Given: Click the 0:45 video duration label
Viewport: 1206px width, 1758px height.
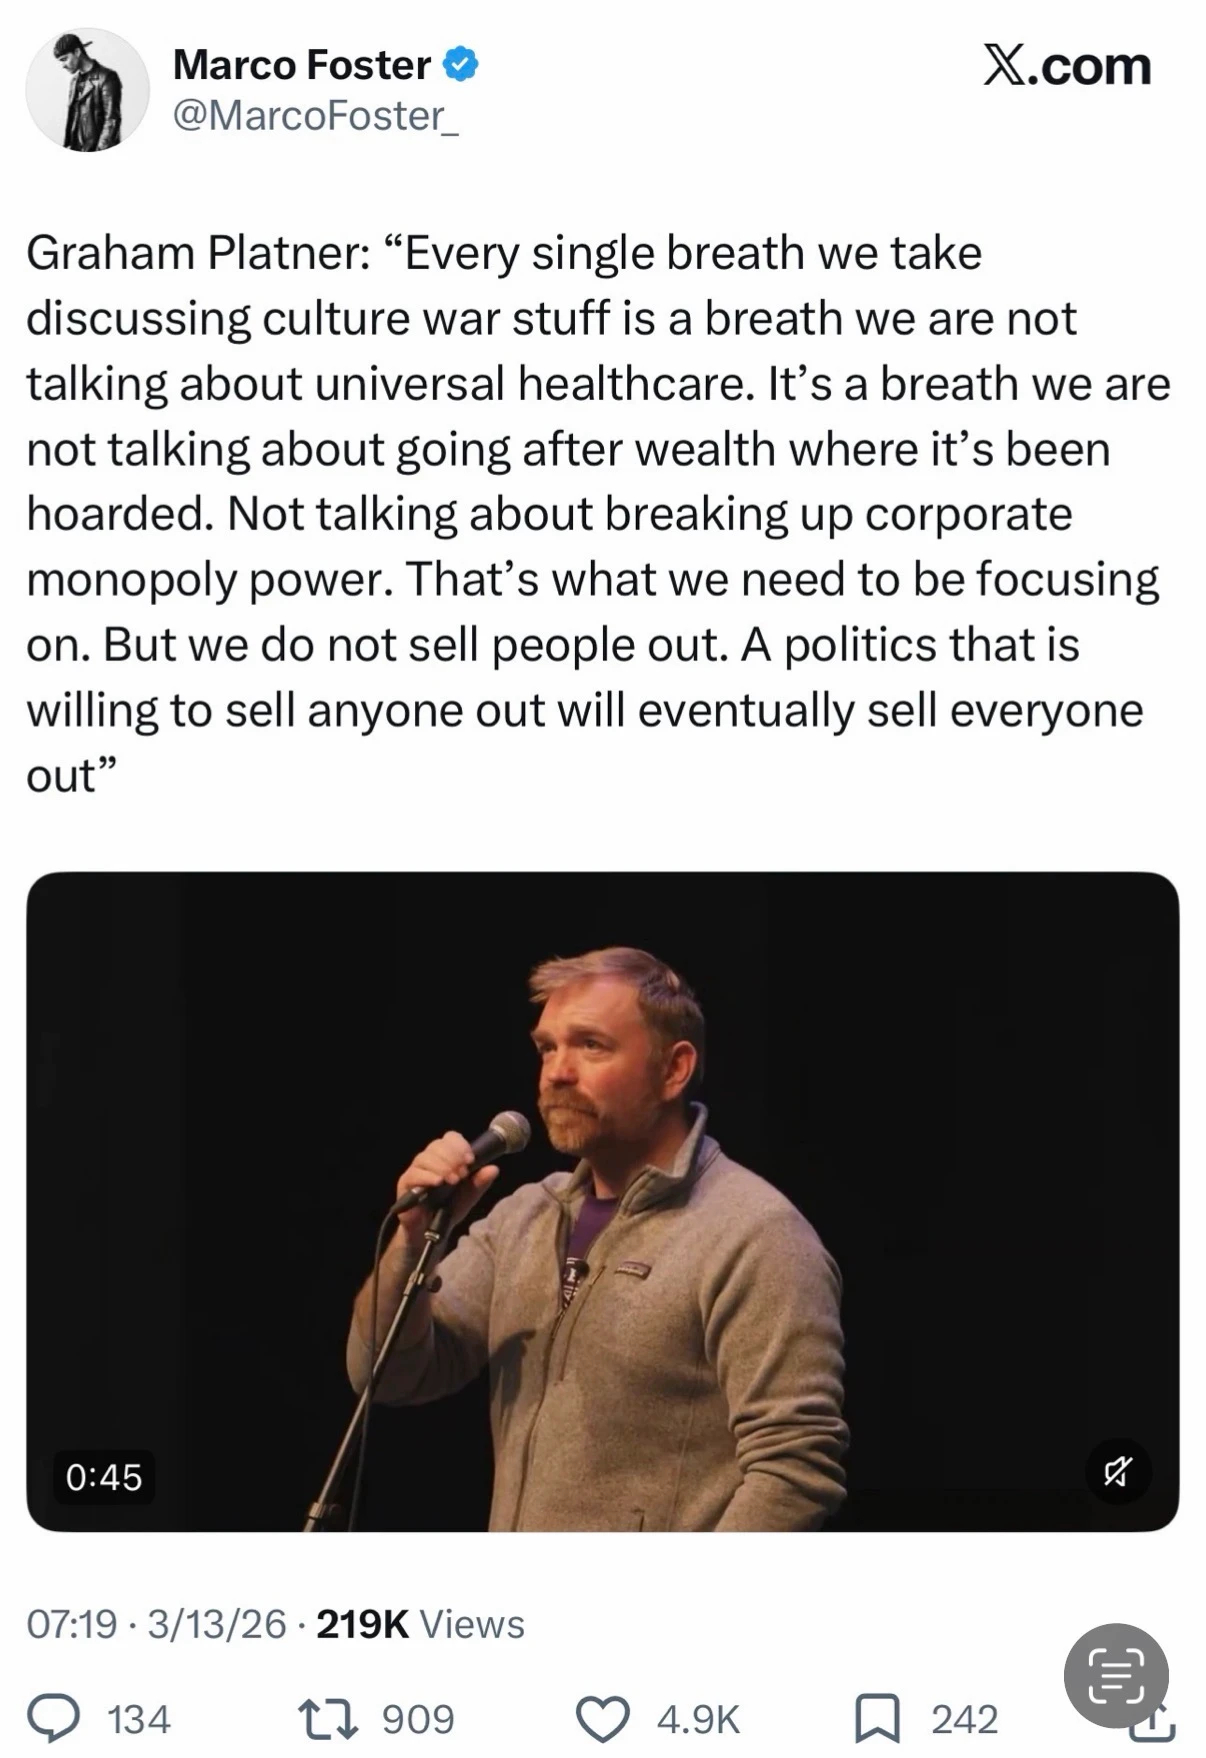Looking at the screenshot, I should pos(104,1476).
